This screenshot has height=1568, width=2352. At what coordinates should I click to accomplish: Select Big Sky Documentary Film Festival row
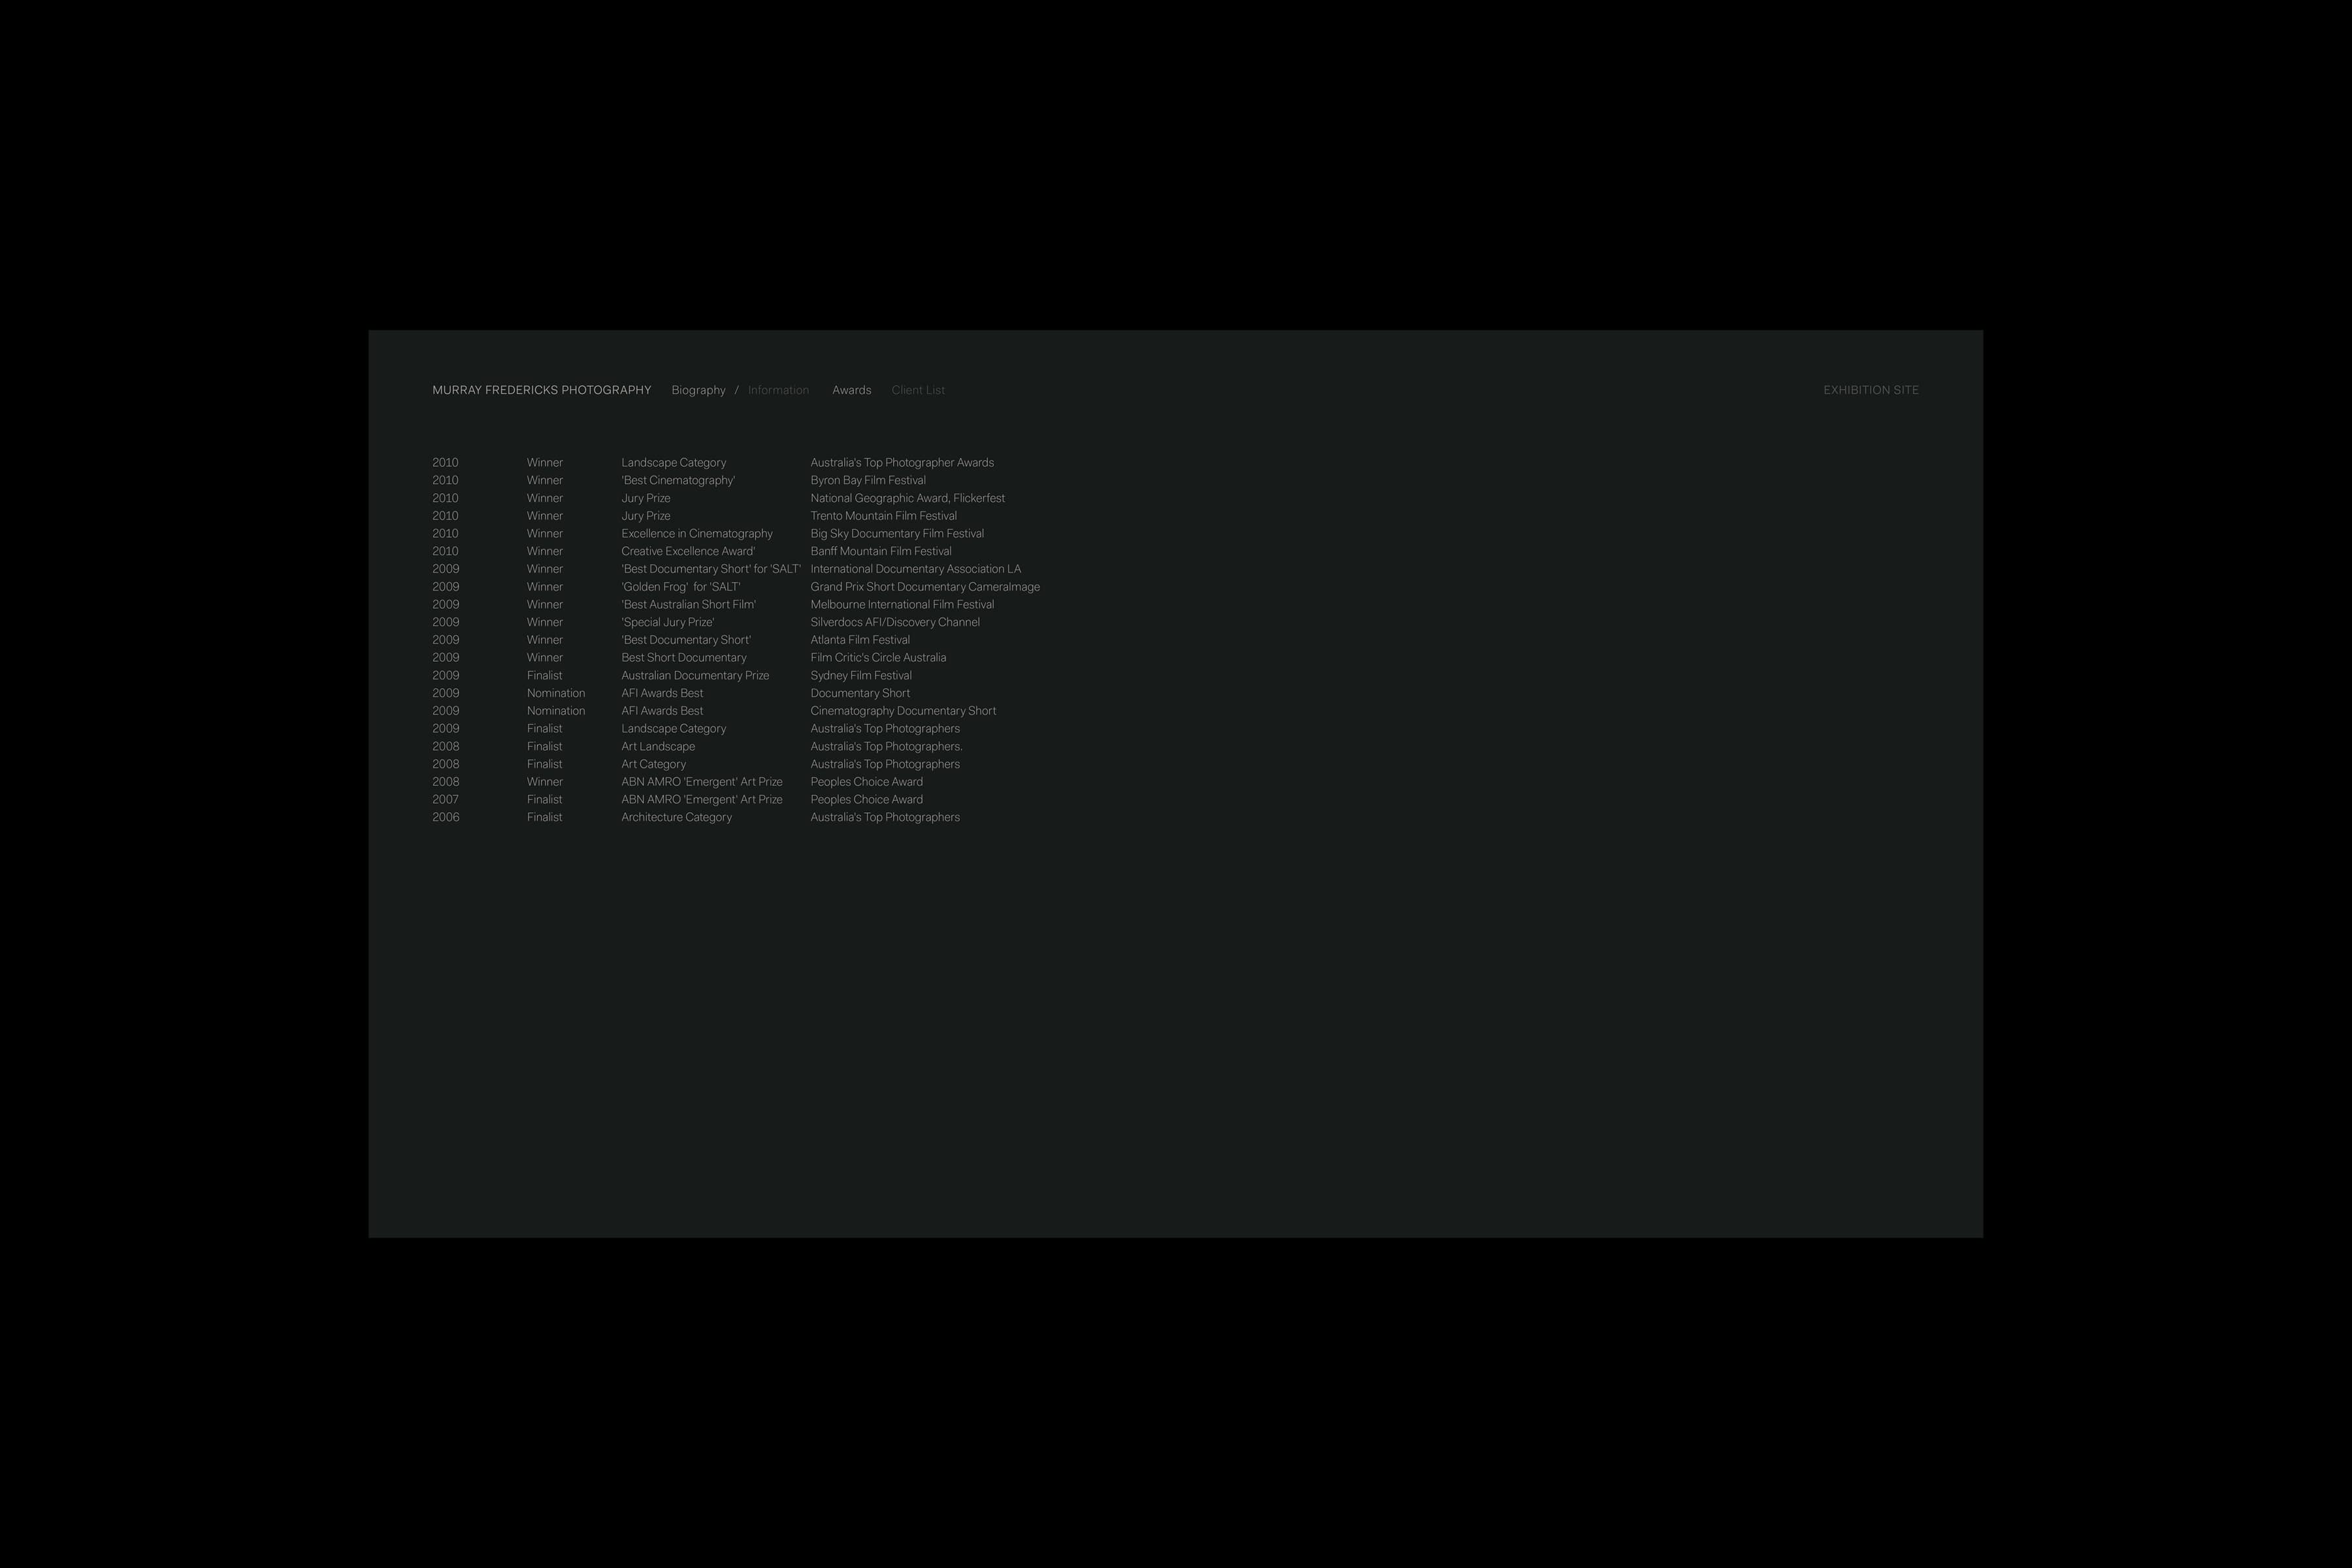897,534
